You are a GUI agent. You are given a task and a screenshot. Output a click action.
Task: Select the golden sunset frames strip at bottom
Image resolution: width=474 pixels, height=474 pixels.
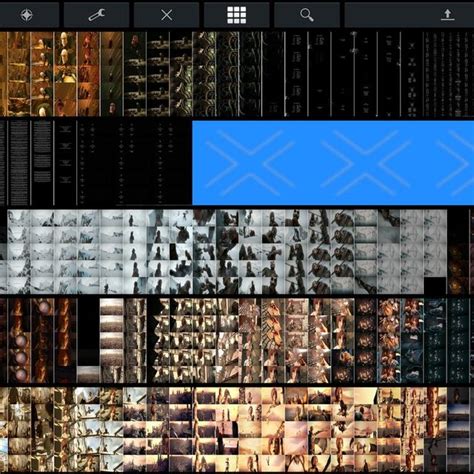pos(237,429)
